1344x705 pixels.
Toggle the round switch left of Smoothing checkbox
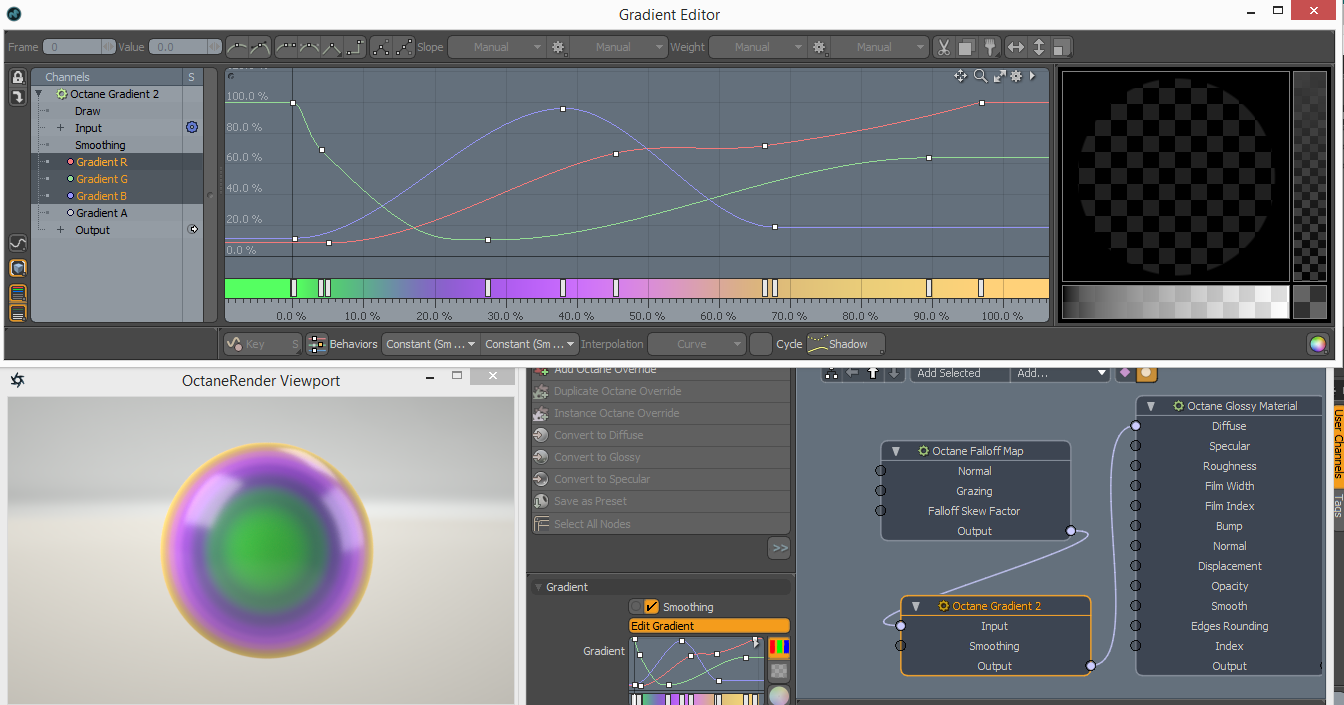click(636, 607)
